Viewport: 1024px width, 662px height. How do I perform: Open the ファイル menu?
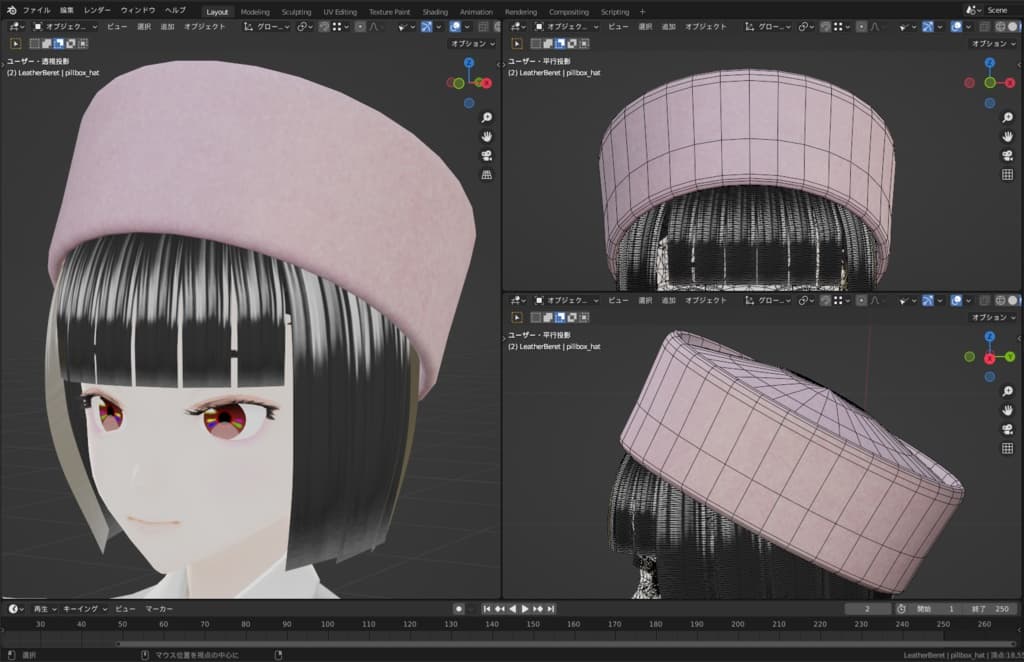point(36,11)
